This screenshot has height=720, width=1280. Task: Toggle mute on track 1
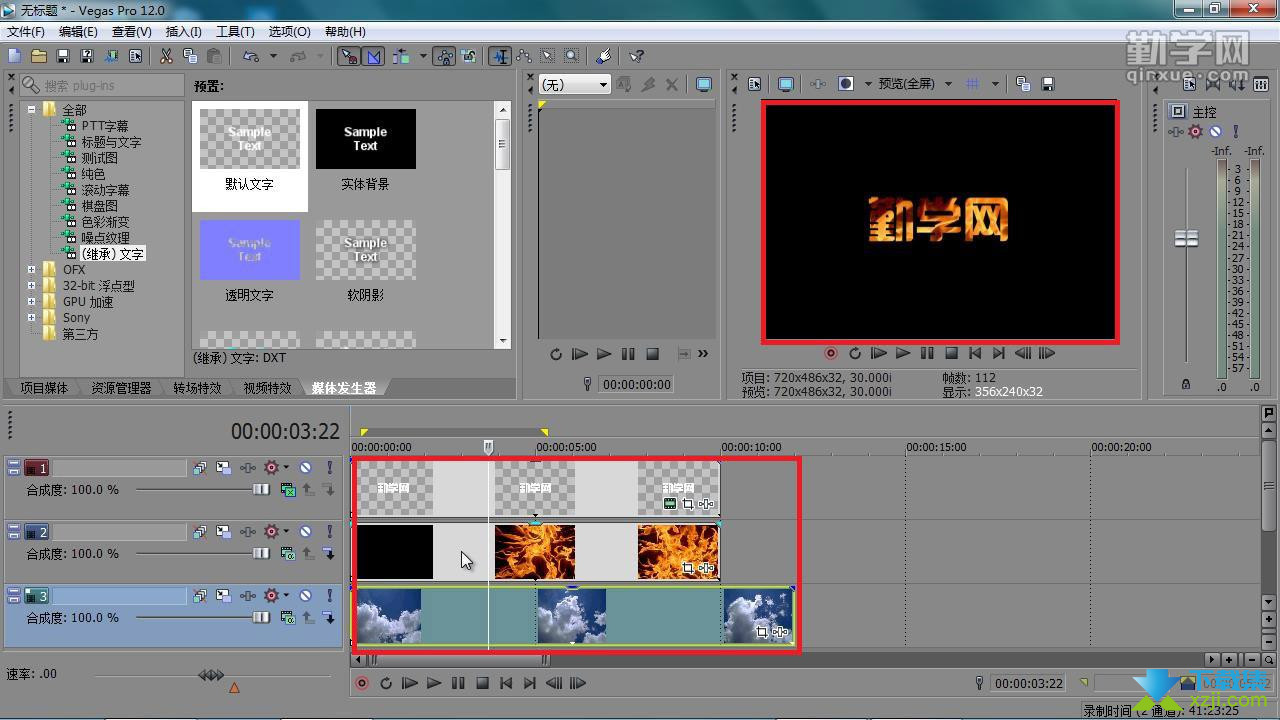(x=306, y=468)
